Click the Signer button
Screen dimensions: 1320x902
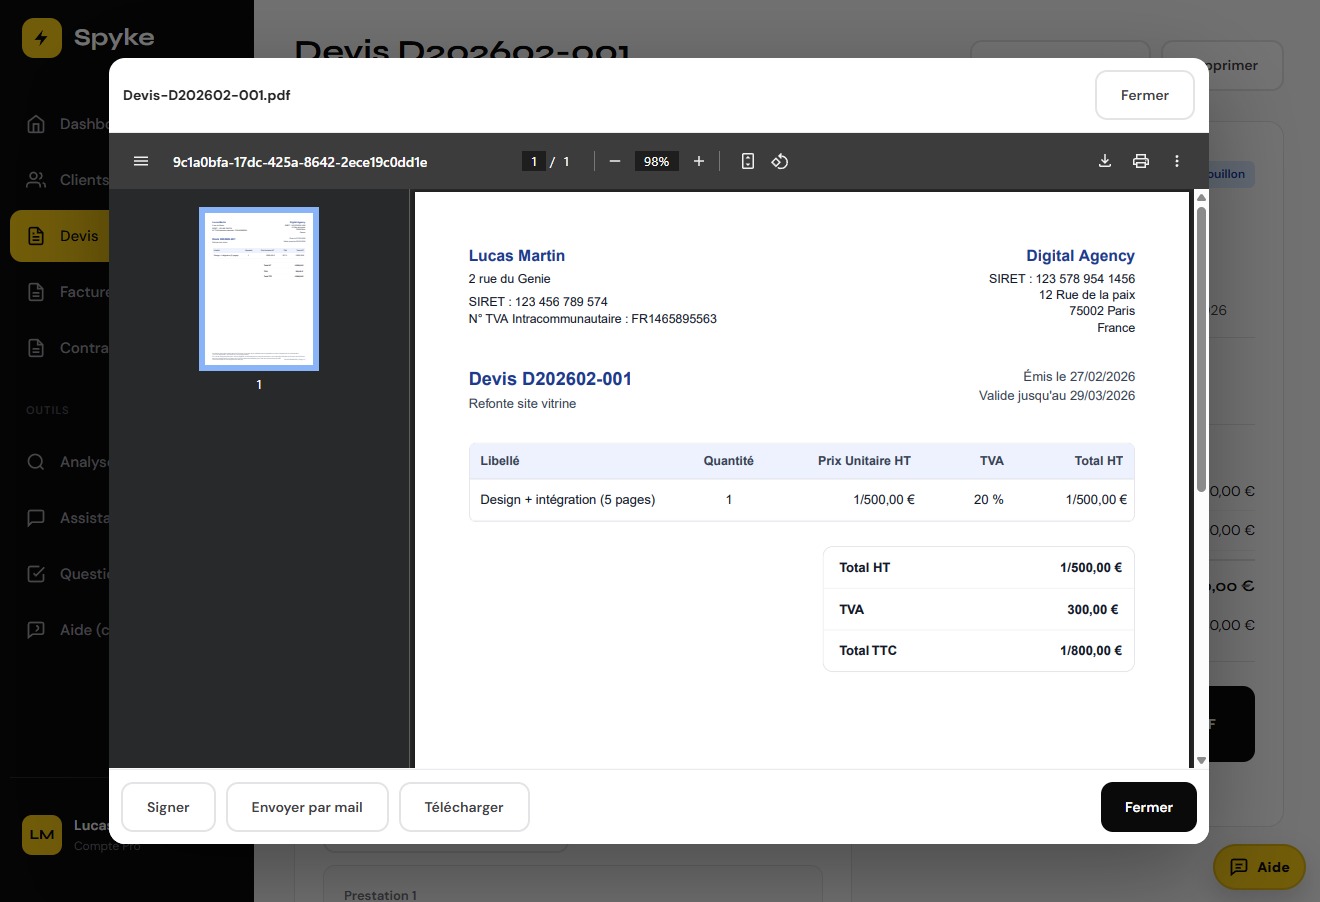pos(168,807)
